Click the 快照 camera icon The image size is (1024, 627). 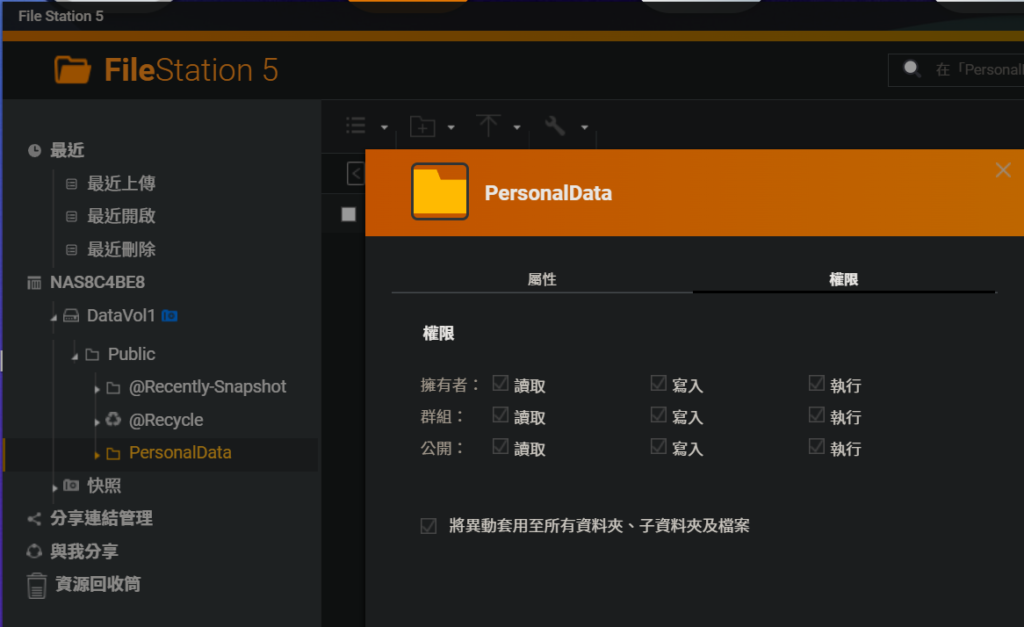71,485
